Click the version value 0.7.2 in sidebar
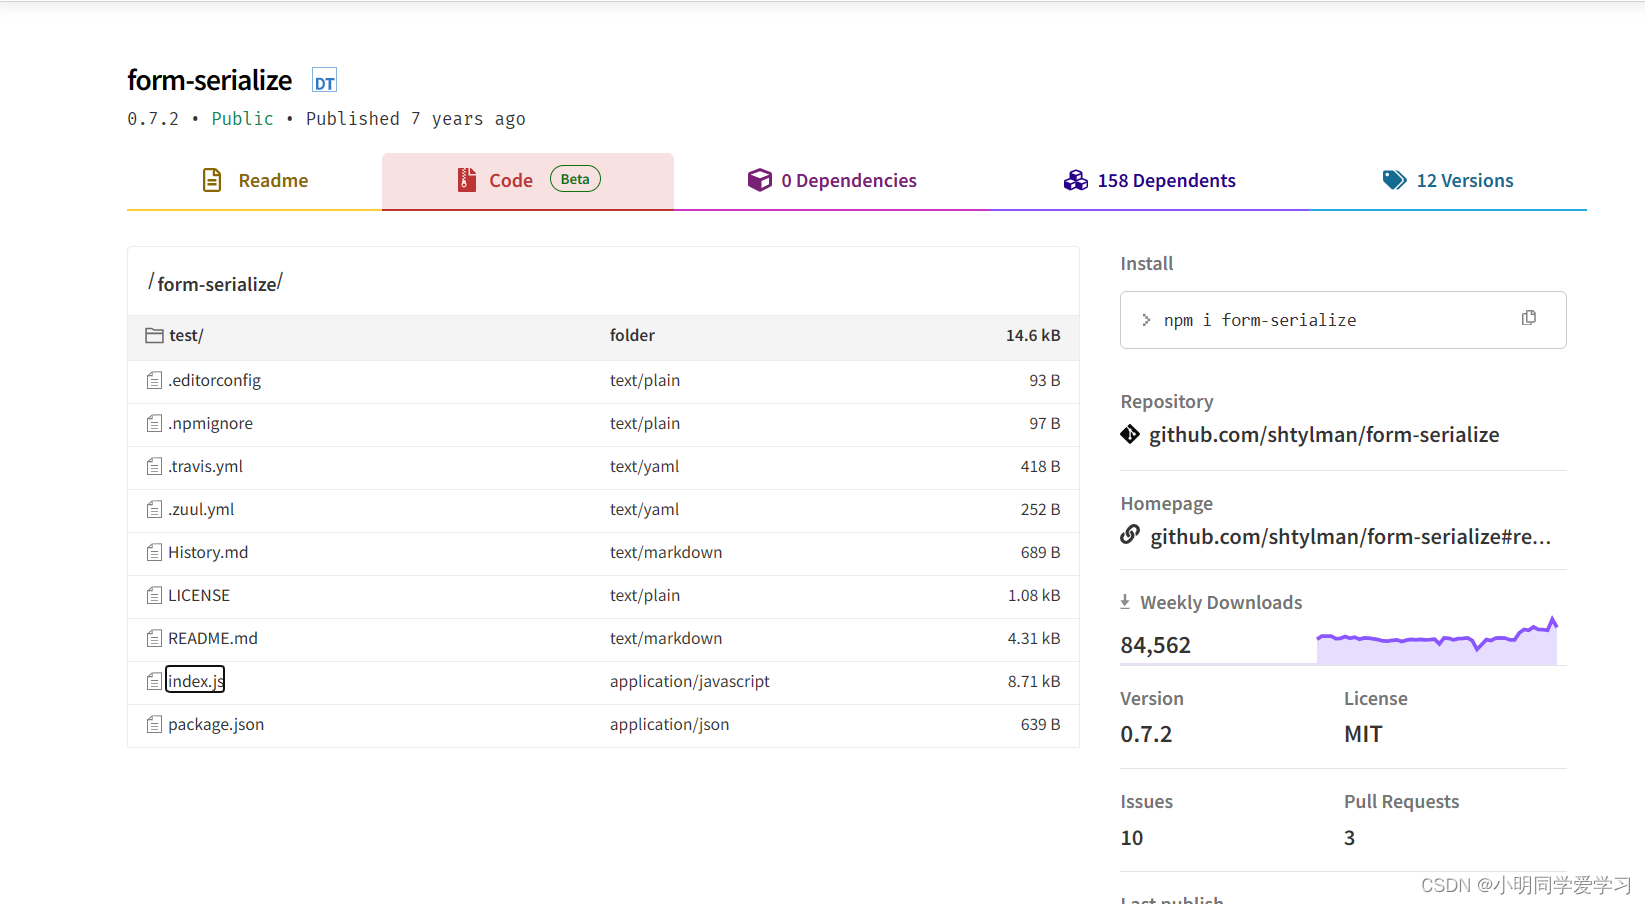Viewport: 1645px width, 904px height. (x=1146, y=735)
